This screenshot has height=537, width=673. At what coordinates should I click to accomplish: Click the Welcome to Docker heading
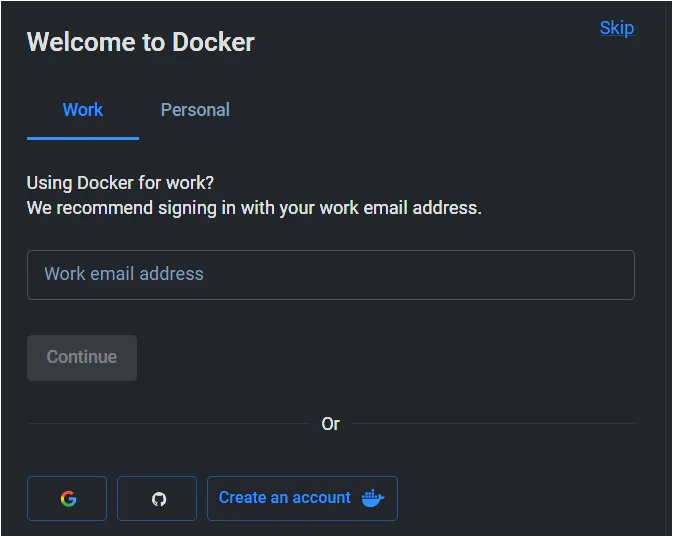141,42
